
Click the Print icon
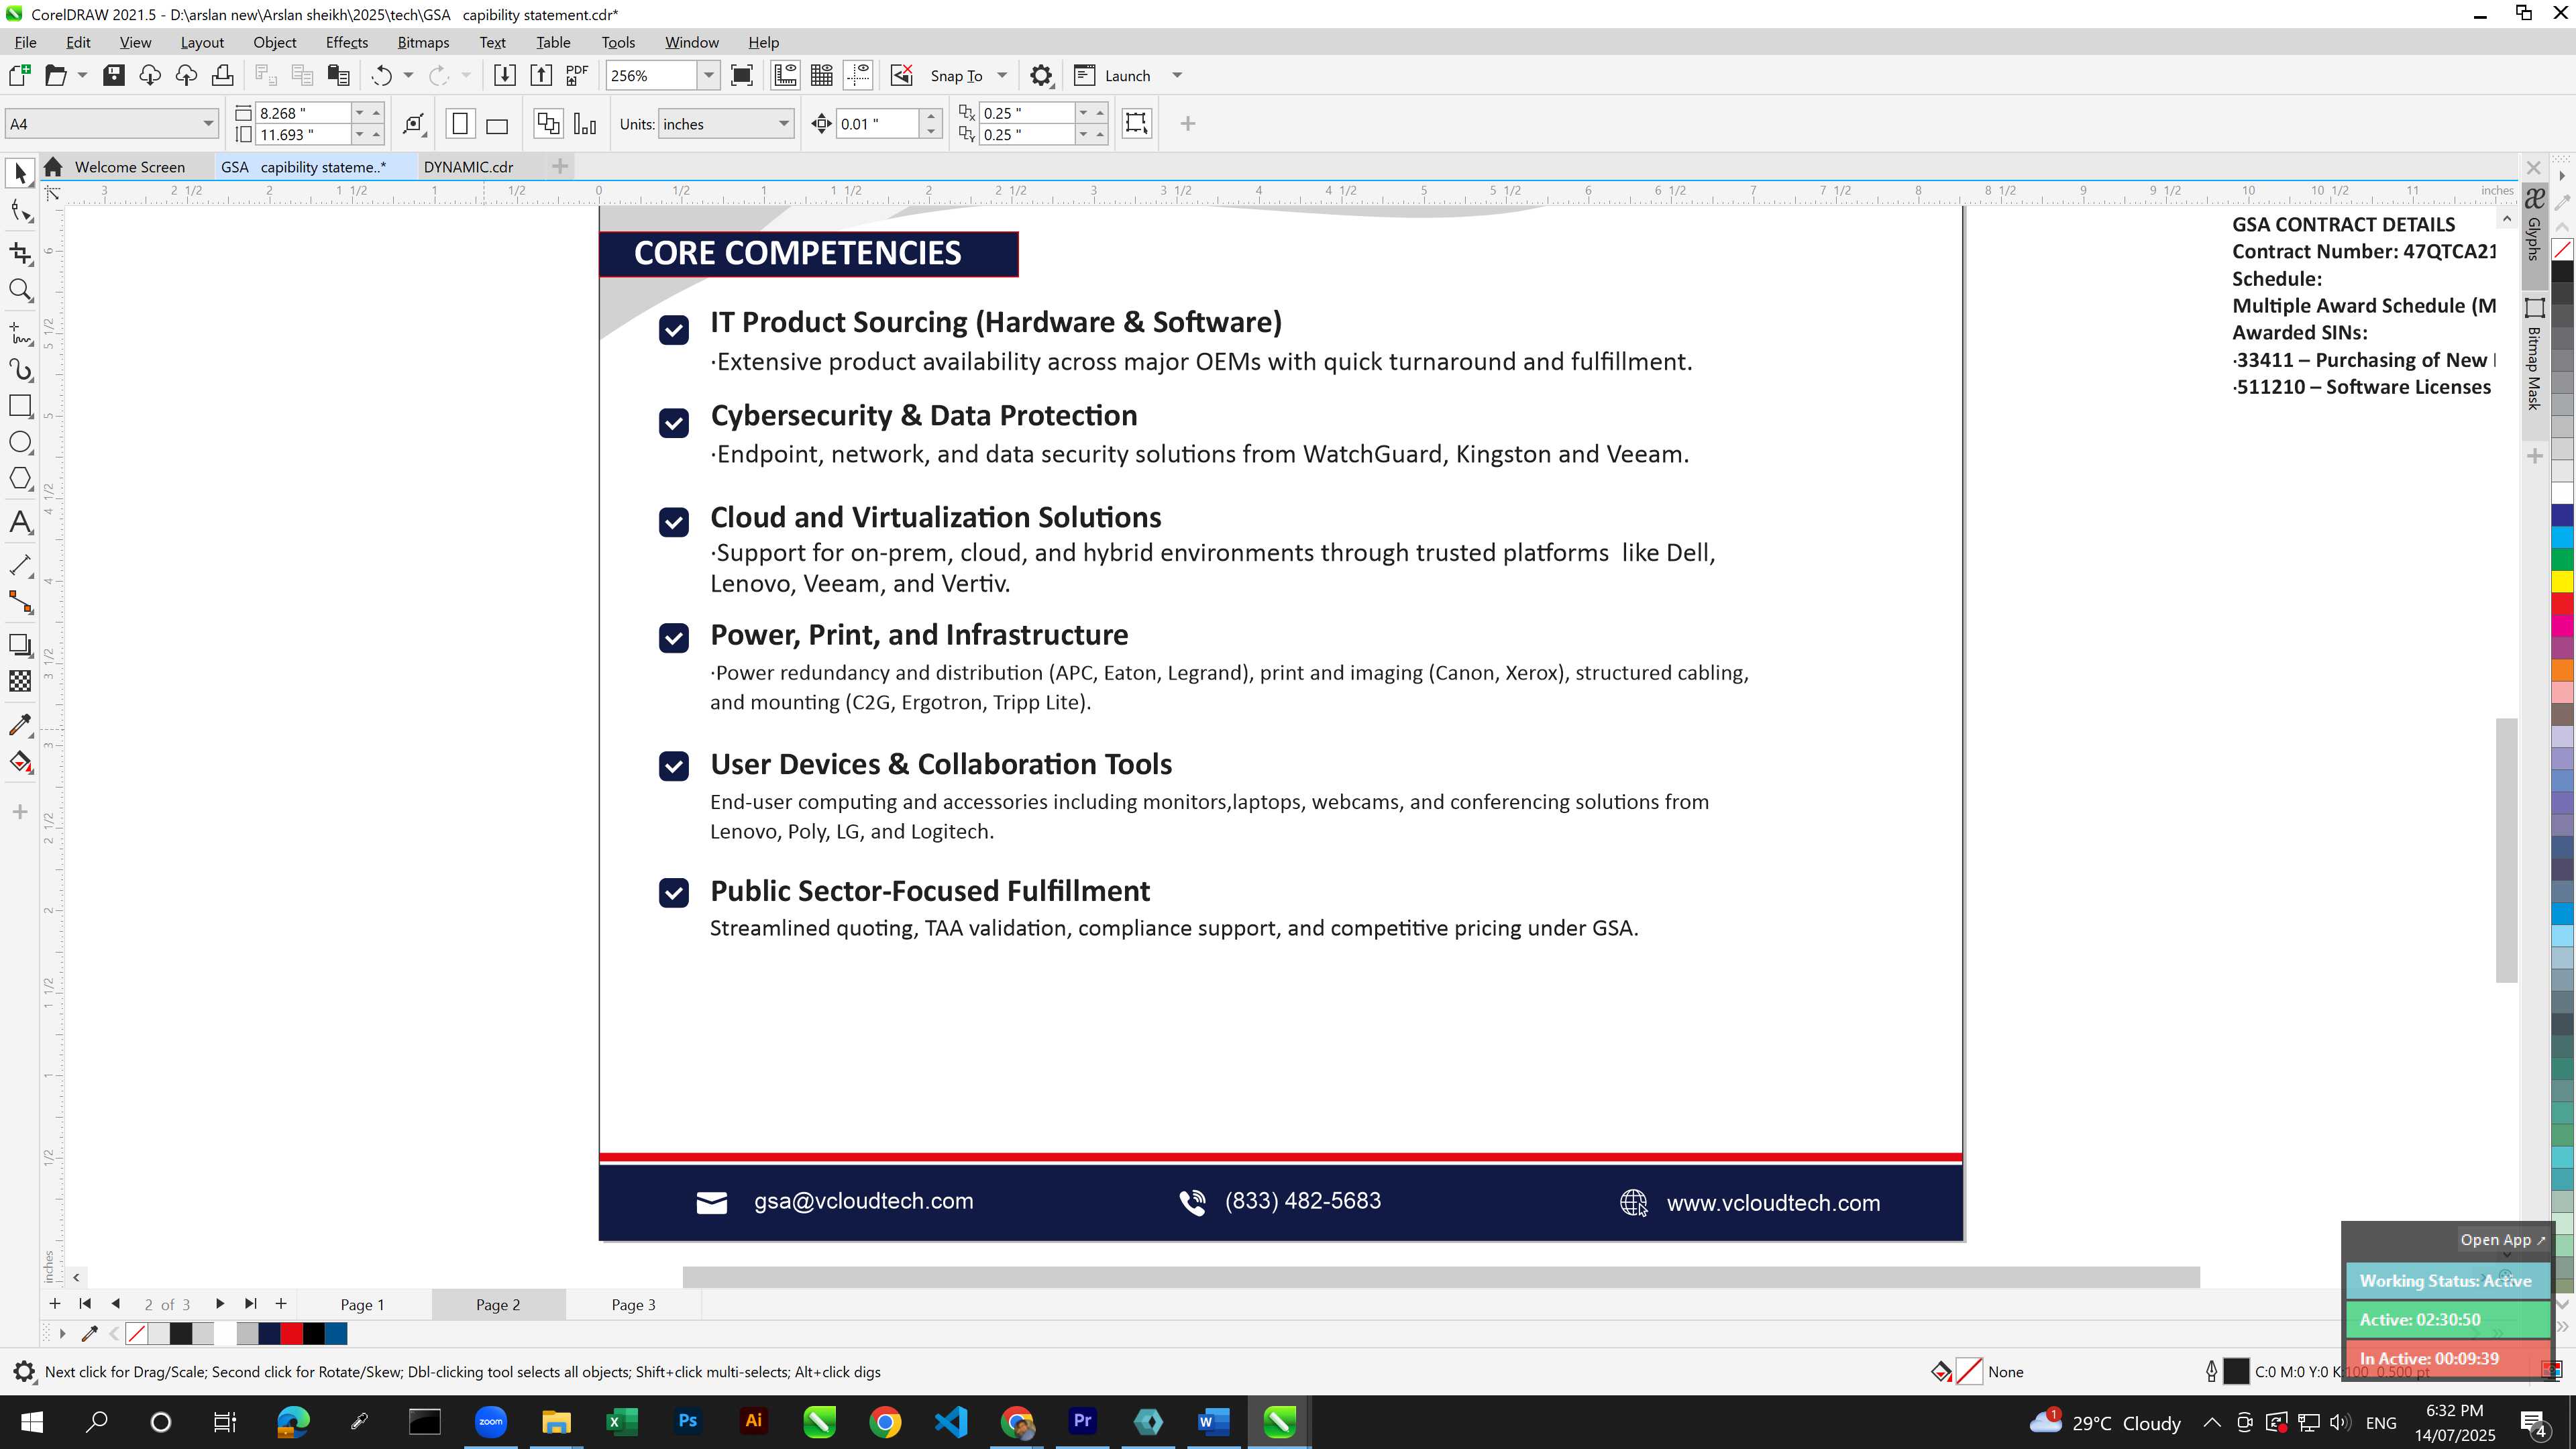click(222, 76)
